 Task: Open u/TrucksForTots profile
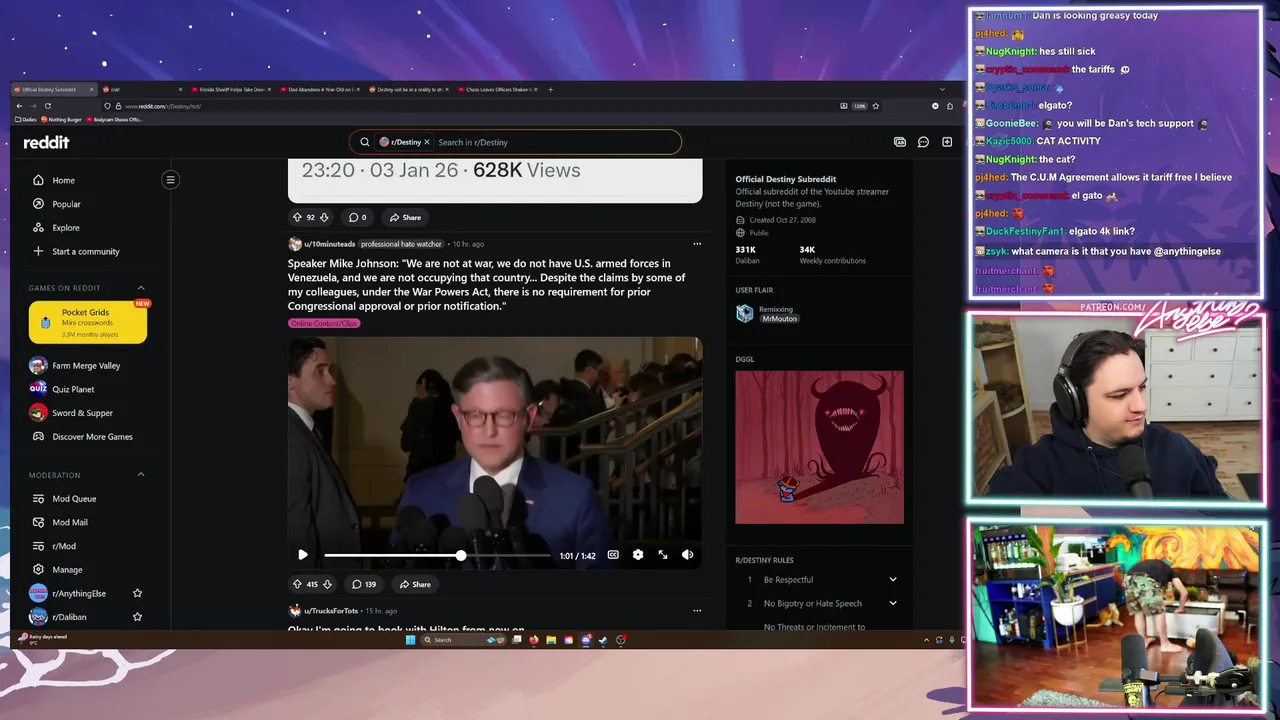click(x=331, y=610)
